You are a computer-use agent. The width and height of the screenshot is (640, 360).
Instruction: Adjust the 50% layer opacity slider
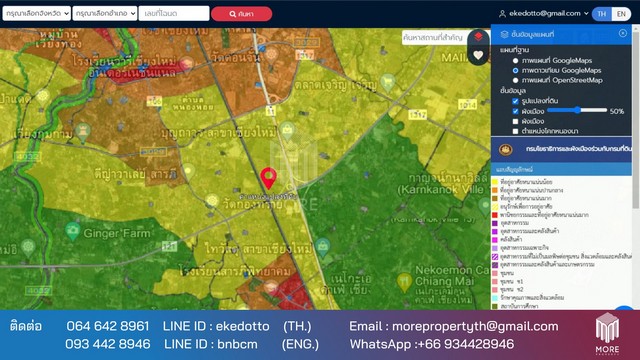(577, 110)
